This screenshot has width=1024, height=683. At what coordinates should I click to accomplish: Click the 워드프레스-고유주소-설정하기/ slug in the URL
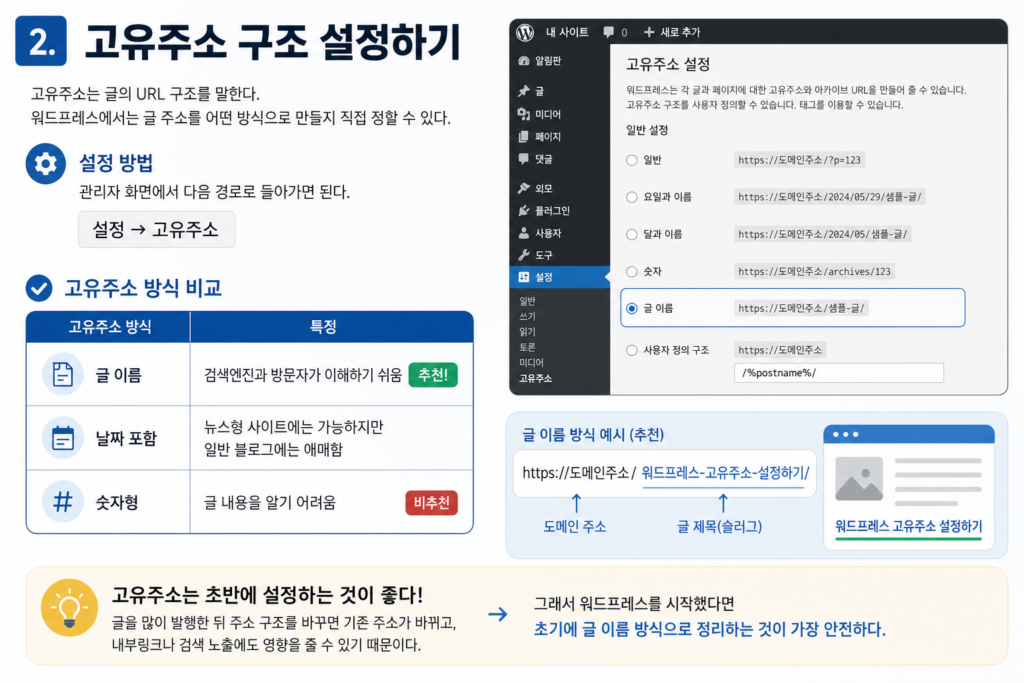(x=726, y=473)
